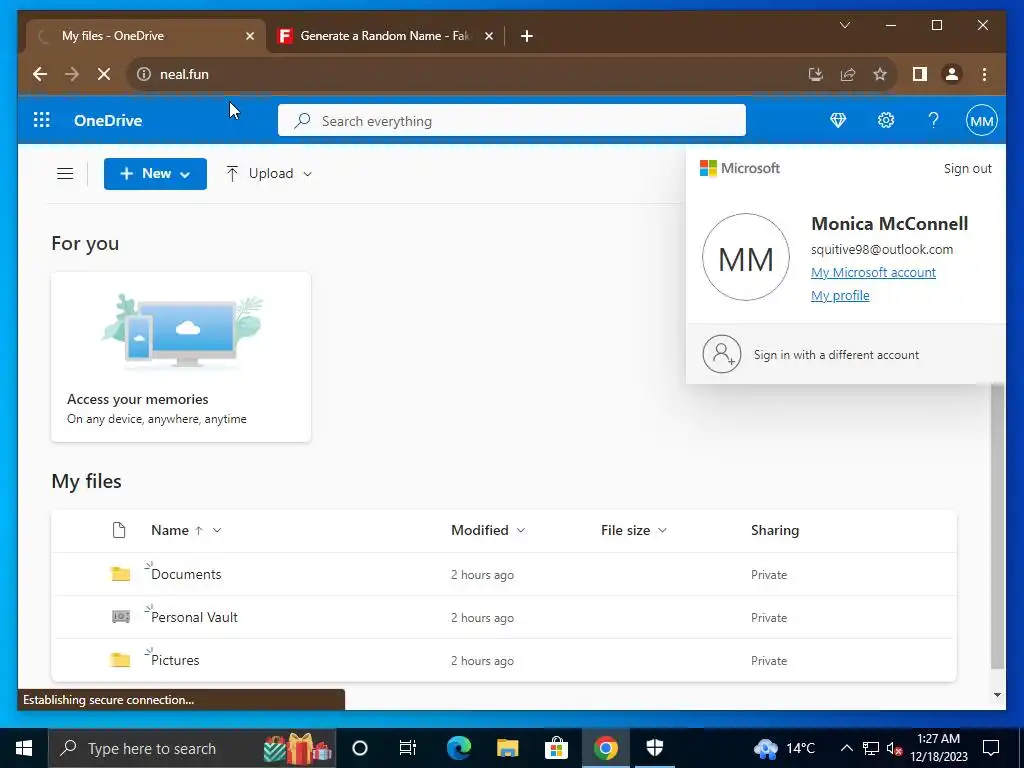1024x768 pixels.
Task: Bookmark this tab with the star
Action: click(880, 74)
